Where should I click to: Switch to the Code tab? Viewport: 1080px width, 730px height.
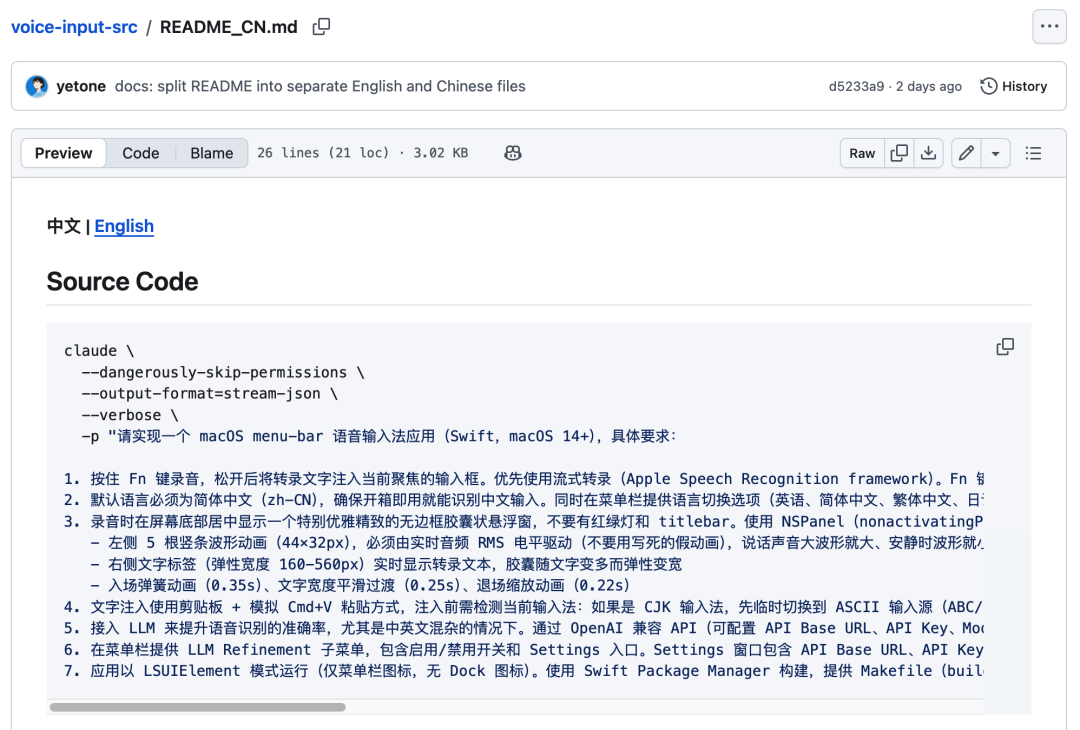click(141, 153)
